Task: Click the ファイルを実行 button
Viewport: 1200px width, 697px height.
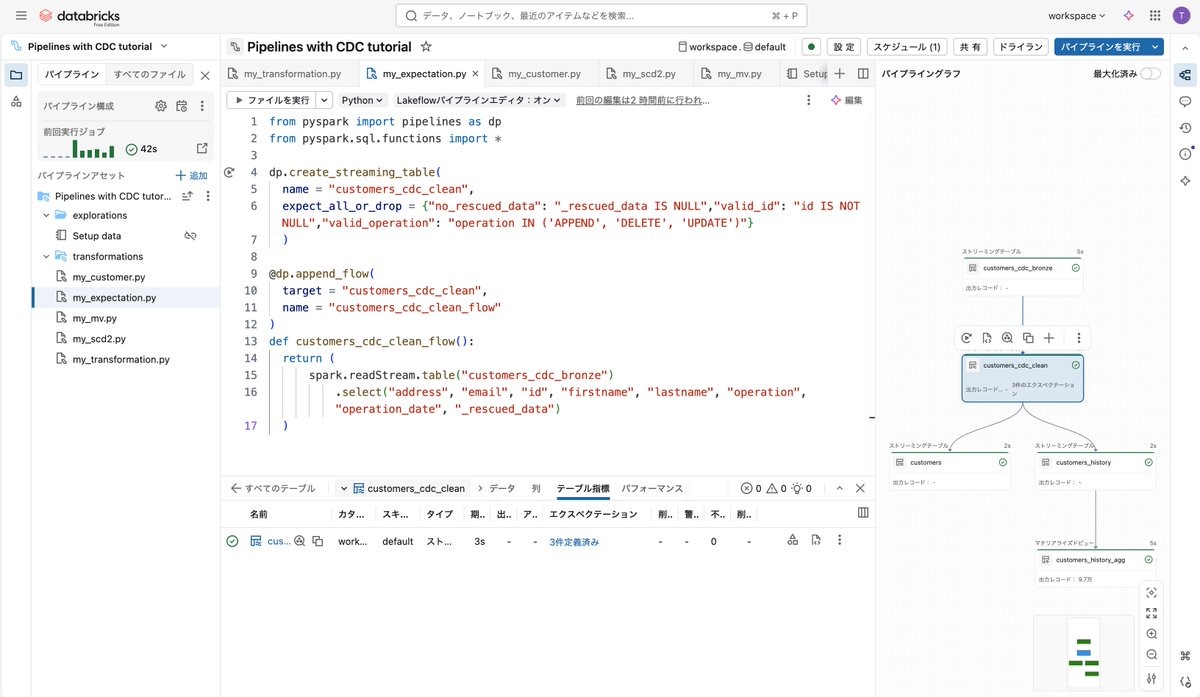Action: coord(271,100)
